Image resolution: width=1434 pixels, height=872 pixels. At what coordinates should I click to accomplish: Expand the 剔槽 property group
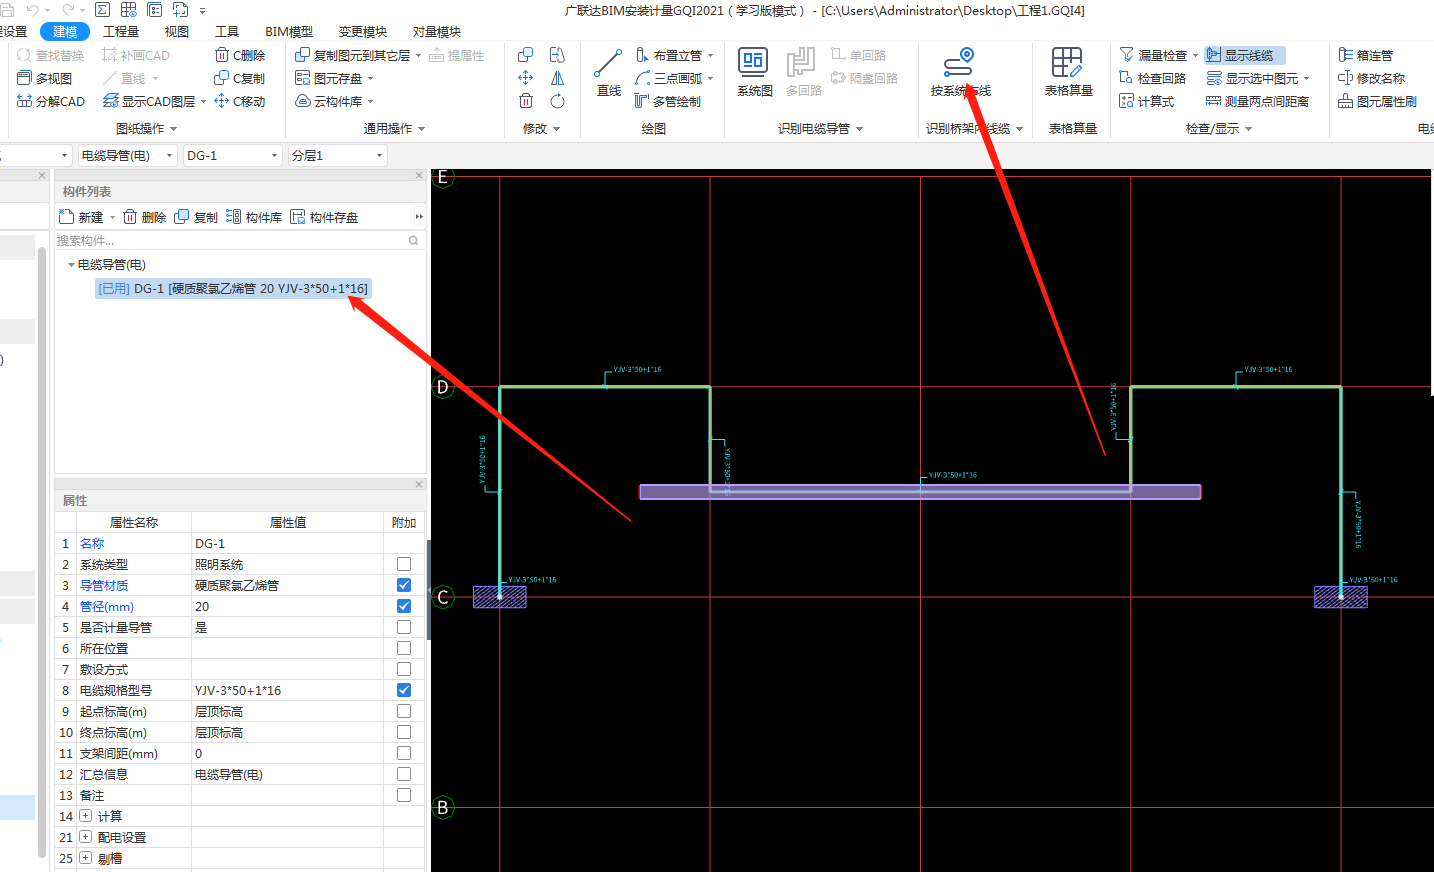click(86, 858)
